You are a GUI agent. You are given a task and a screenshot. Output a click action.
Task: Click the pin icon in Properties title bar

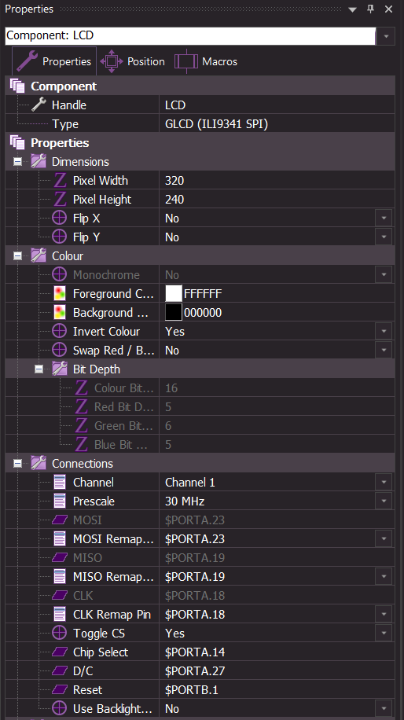pyautogui.click(x=370, y=9)
